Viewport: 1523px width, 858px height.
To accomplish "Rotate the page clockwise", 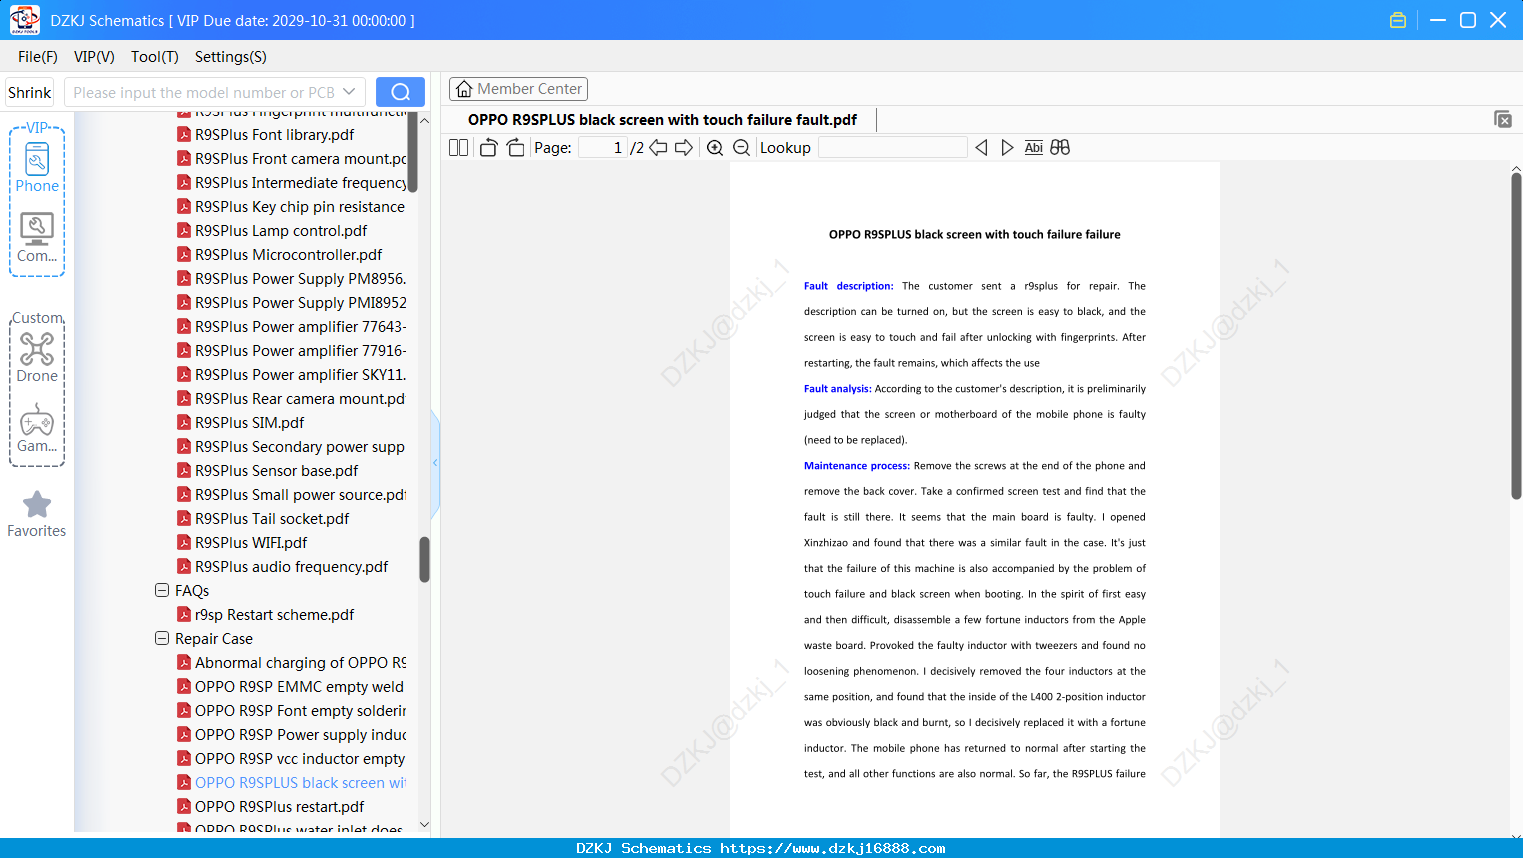I will [x=515, y=148].
